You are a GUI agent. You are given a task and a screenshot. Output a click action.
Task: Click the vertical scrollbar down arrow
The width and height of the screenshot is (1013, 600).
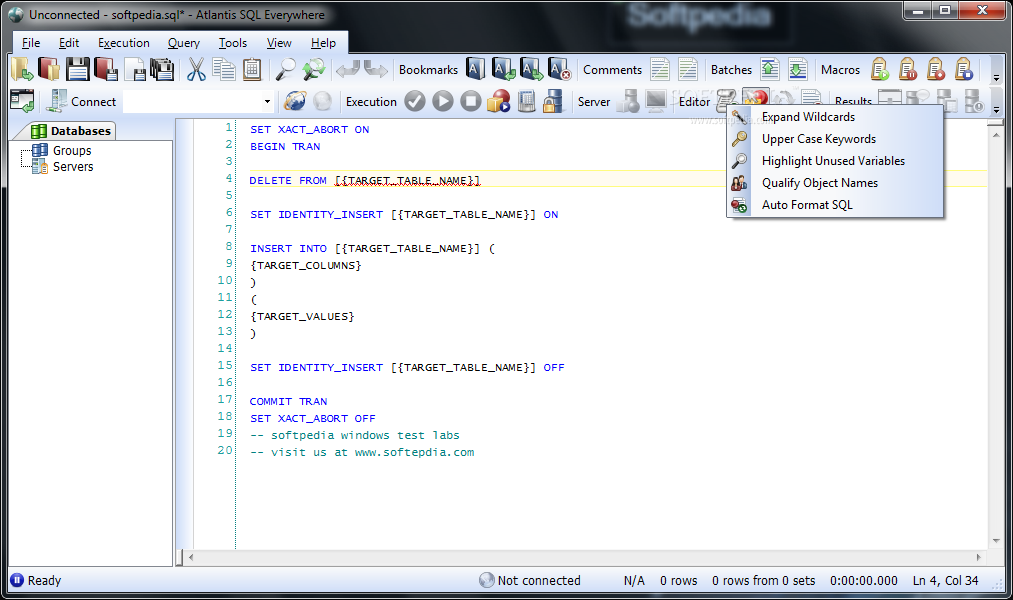(996, 541)
